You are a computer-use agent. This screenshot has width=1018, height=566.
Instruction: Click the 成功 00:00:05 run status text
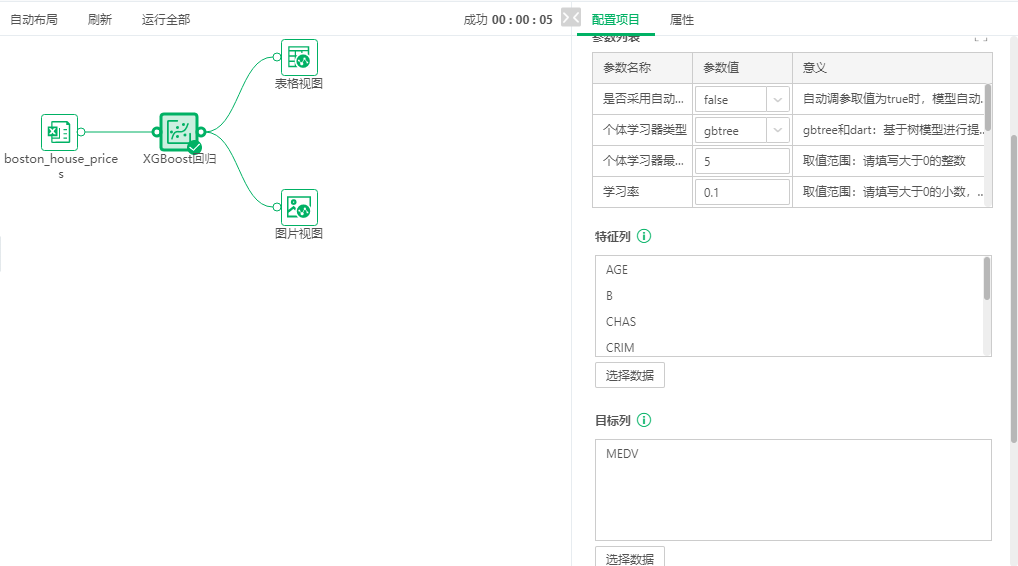pos(508,19)
